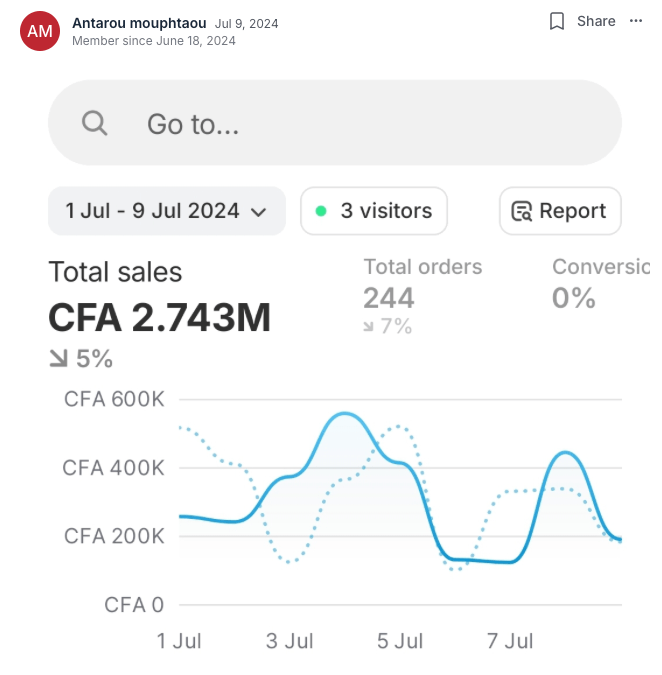Open the Report button
662x675 pixels.
[x=560, y=211]
